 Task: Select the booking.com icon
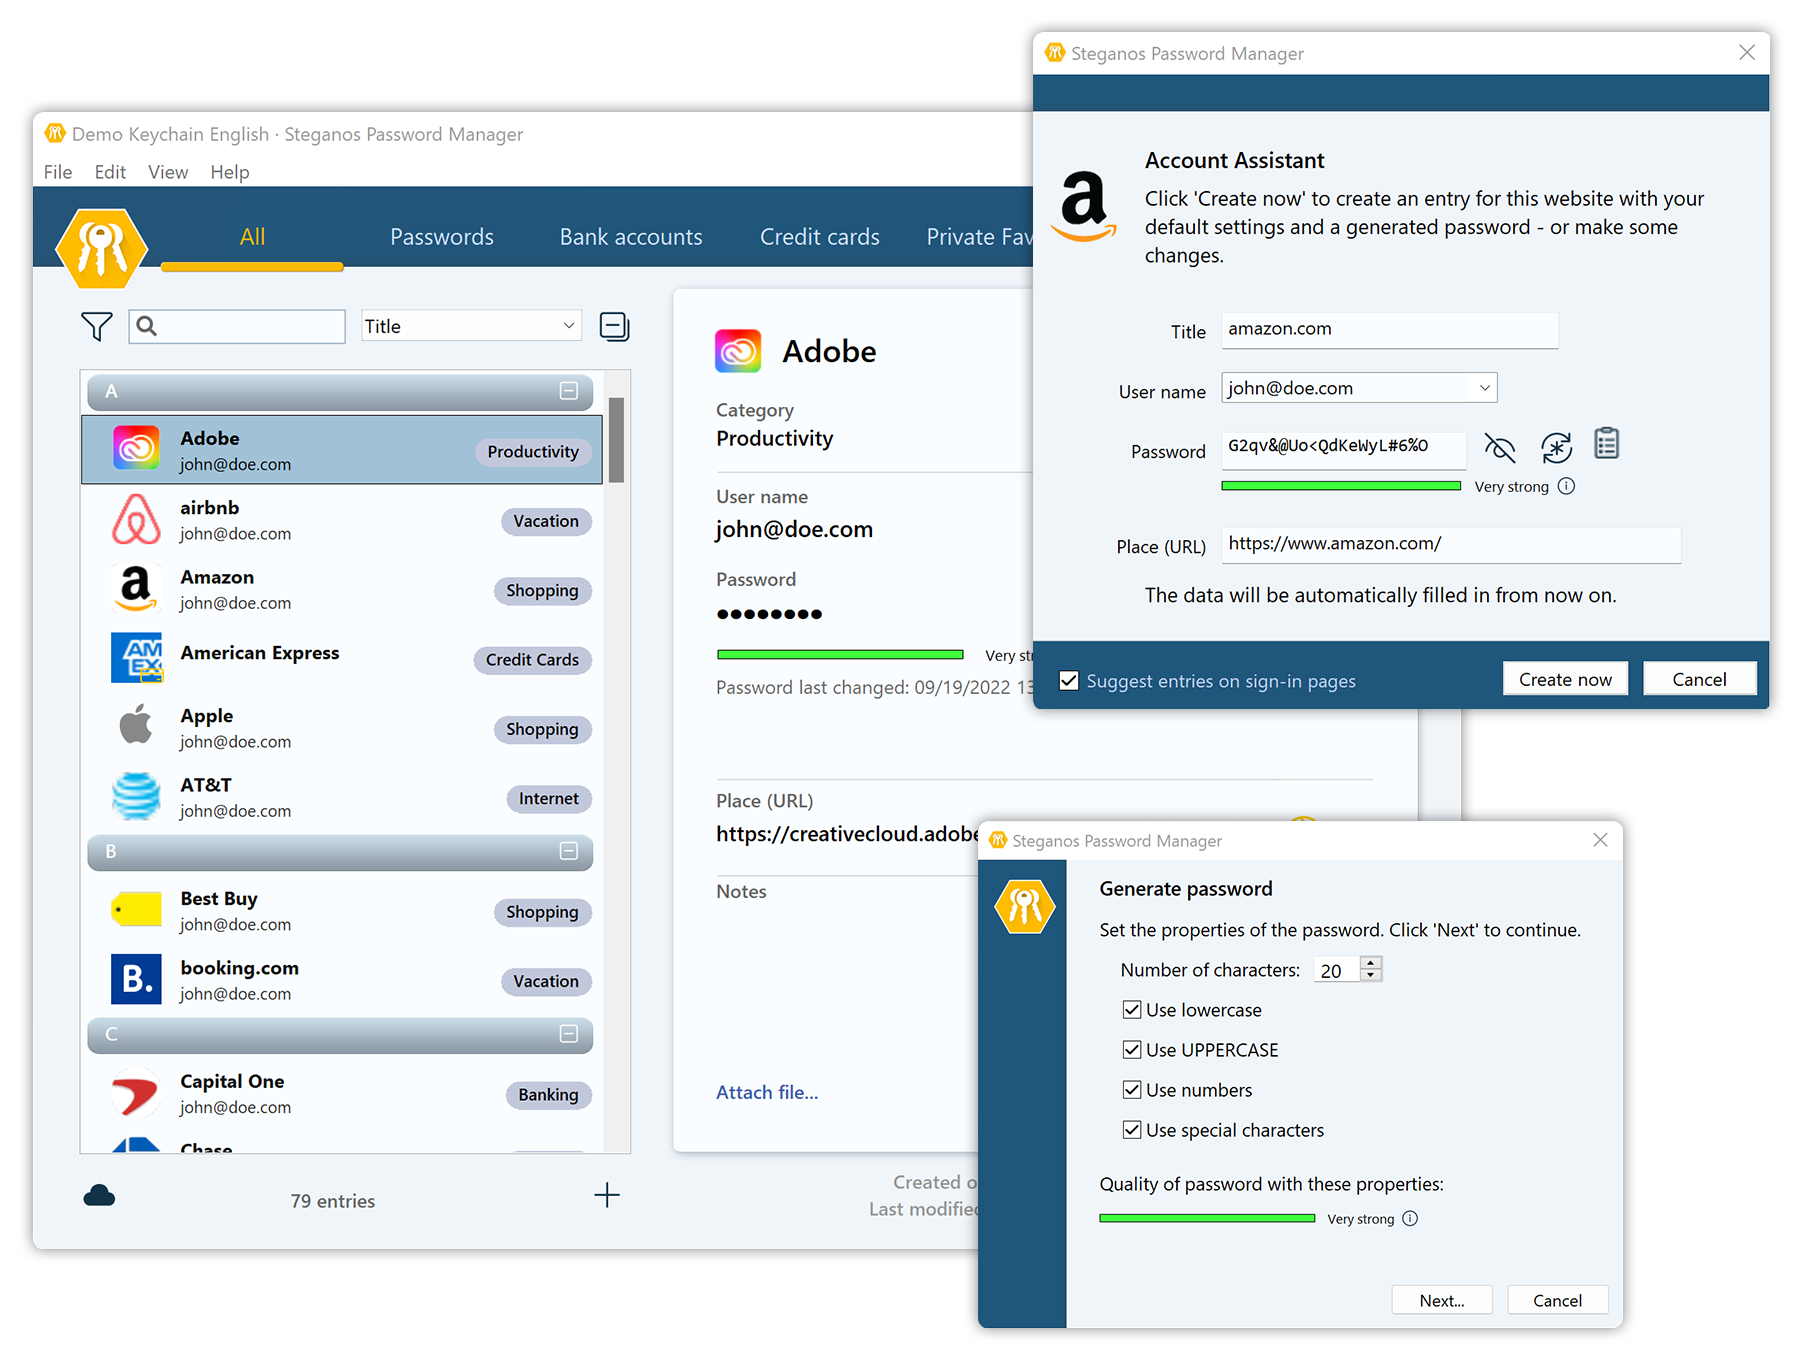(x=136, y=979)
